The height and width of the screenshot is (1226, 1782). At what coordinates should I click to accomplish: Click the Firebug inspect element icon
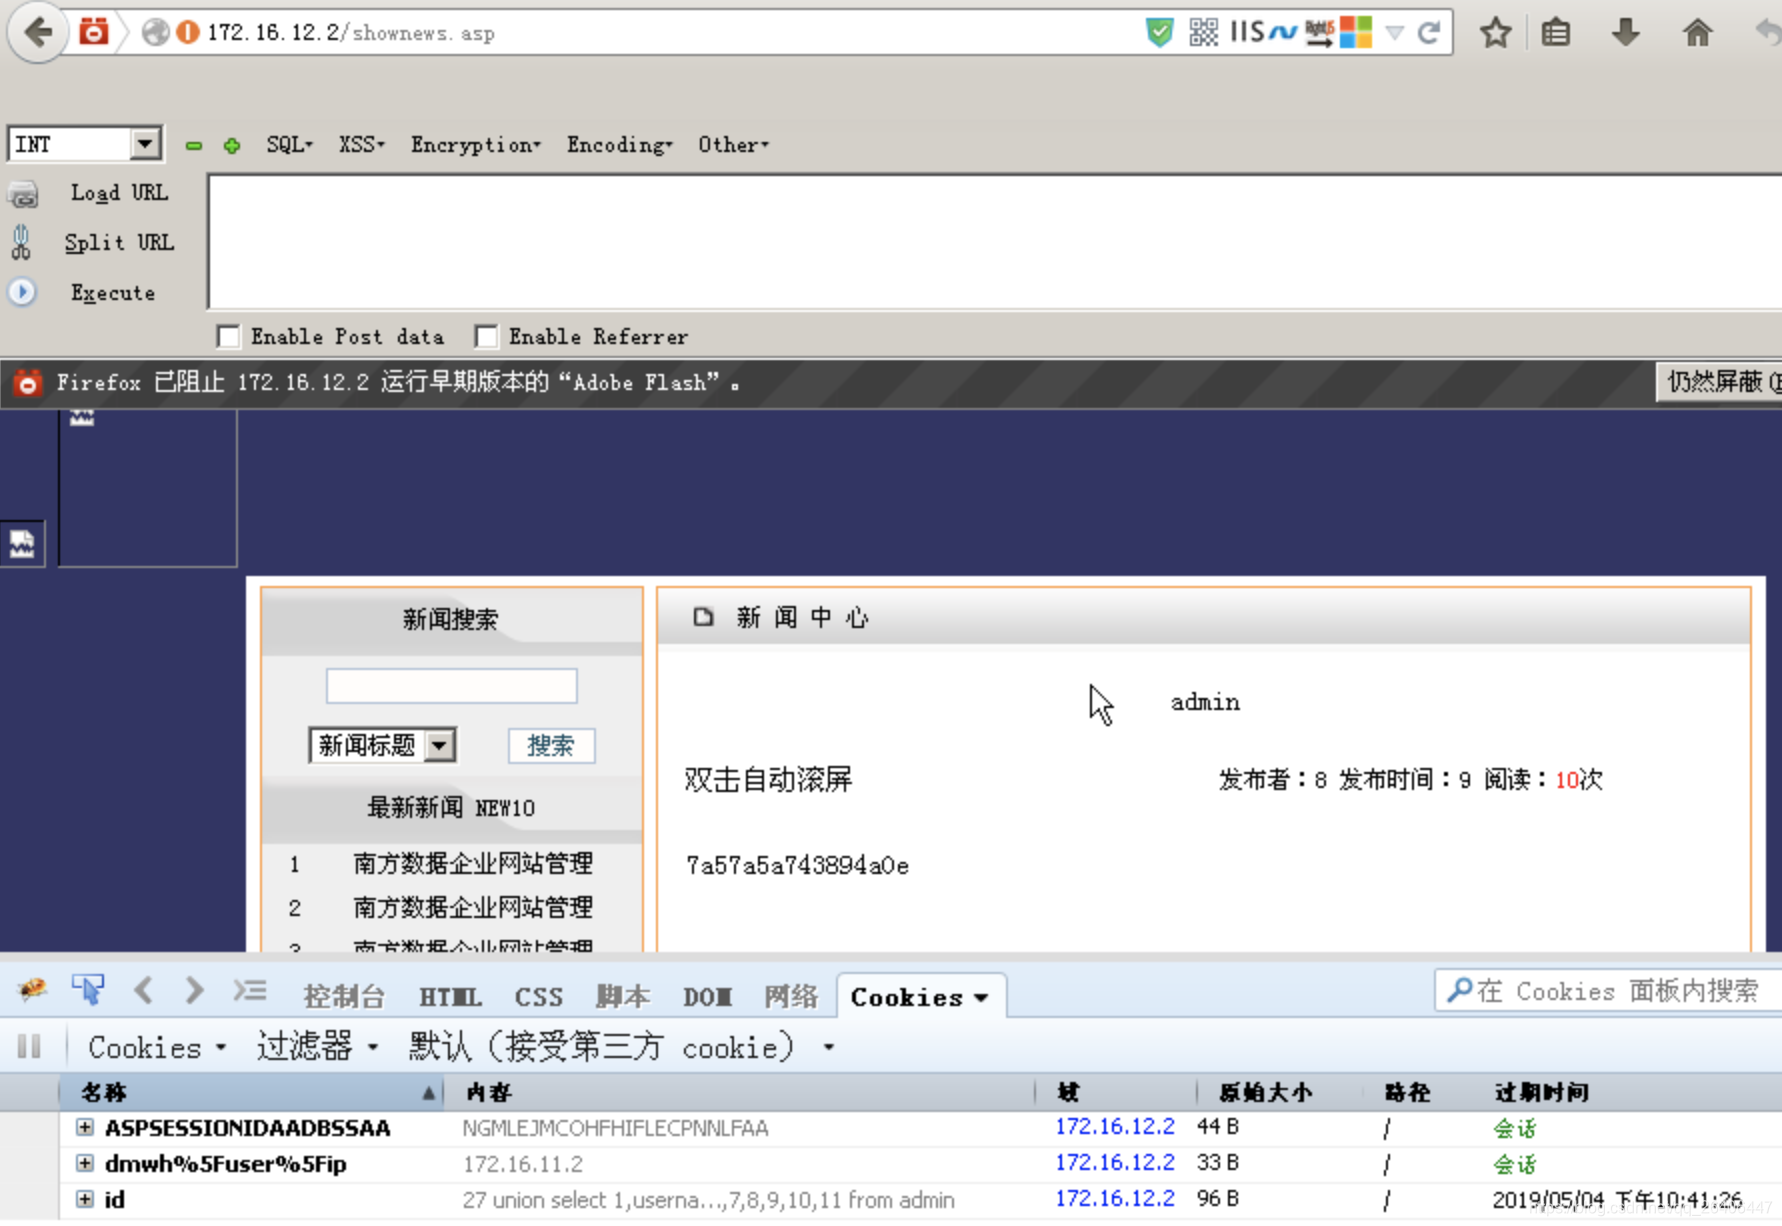(88, 989)
